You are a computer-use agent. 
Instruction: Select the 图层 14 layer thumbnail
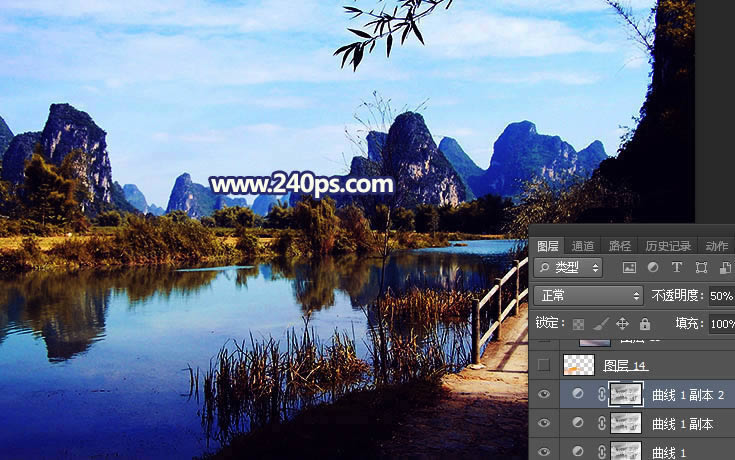(579, 366)
